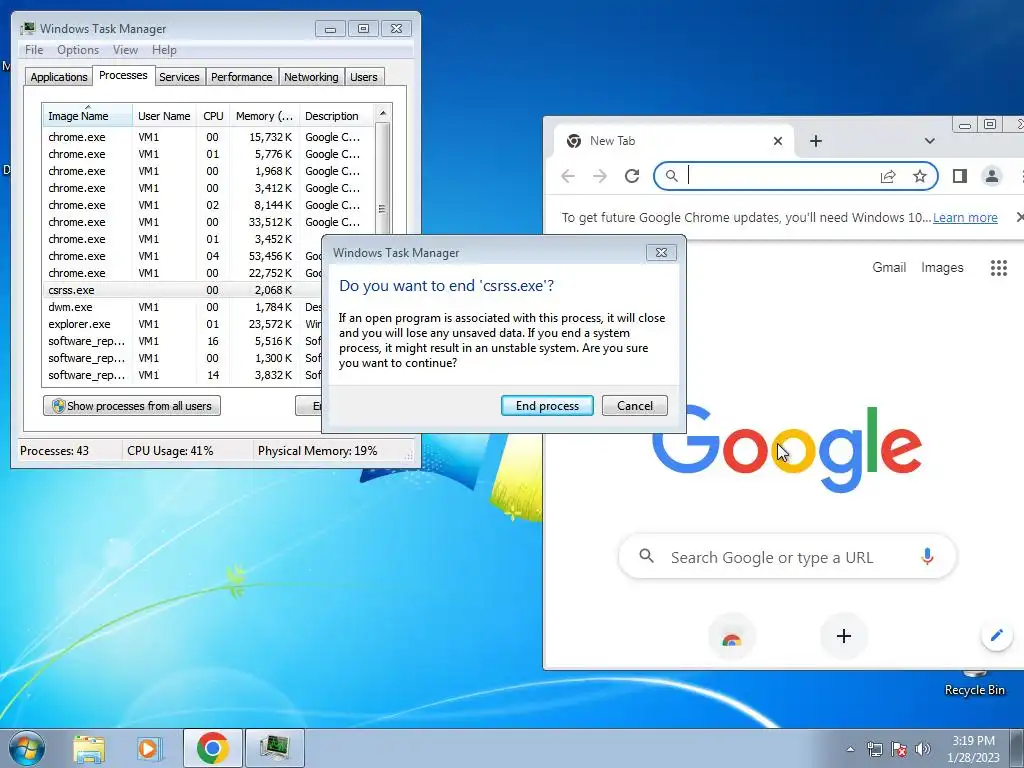
Task: Open the Windows Start menu
Action: click(x=27, y=748)
